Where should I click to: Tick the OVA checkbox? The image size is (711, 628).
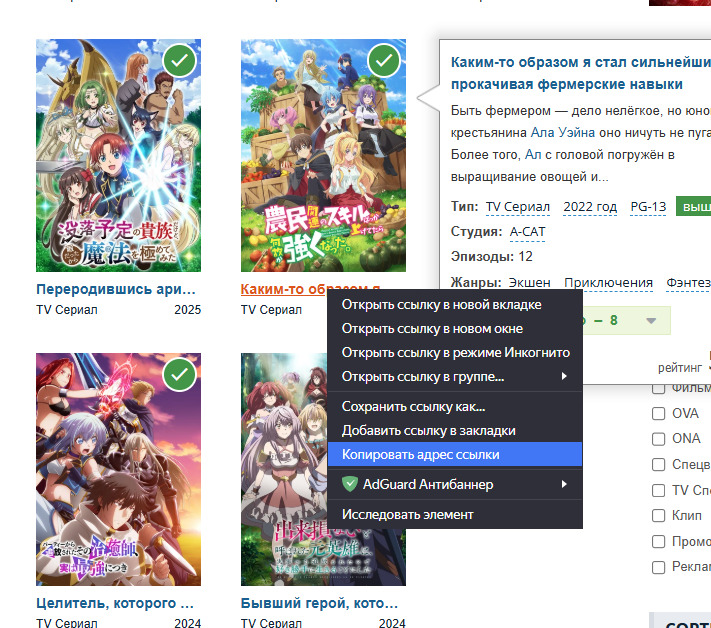coord(659,413)
